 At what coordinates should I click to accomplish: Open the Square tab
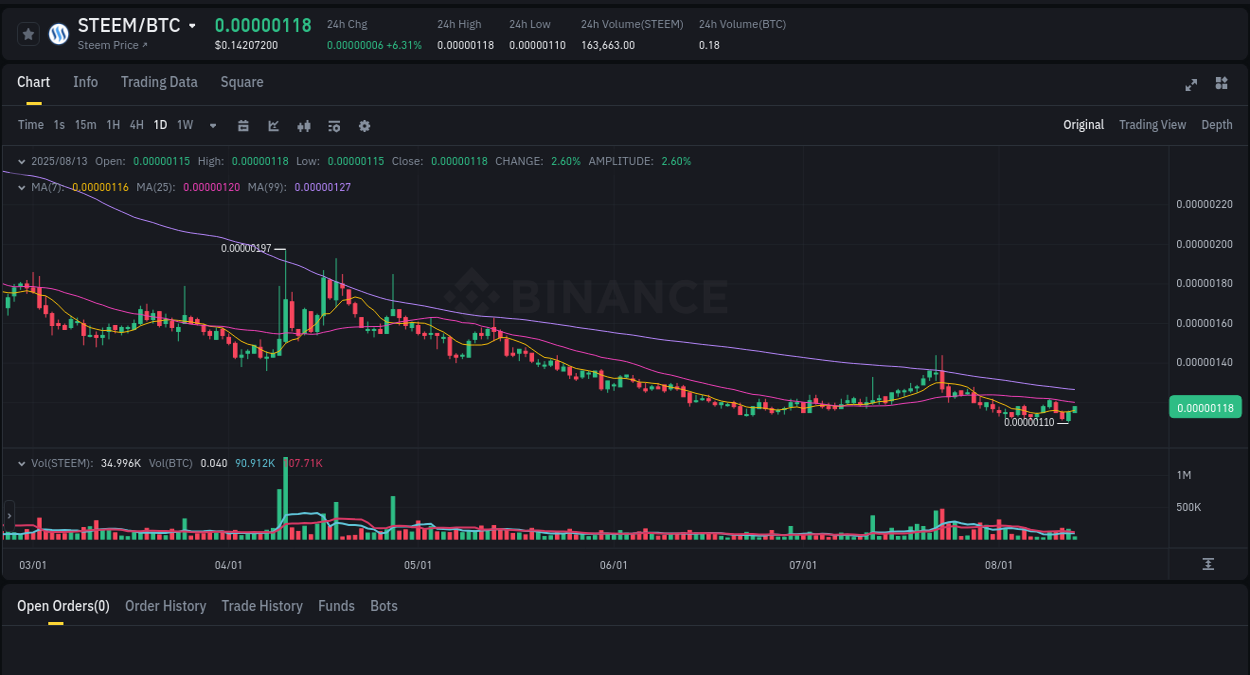(x=242, y=82)
